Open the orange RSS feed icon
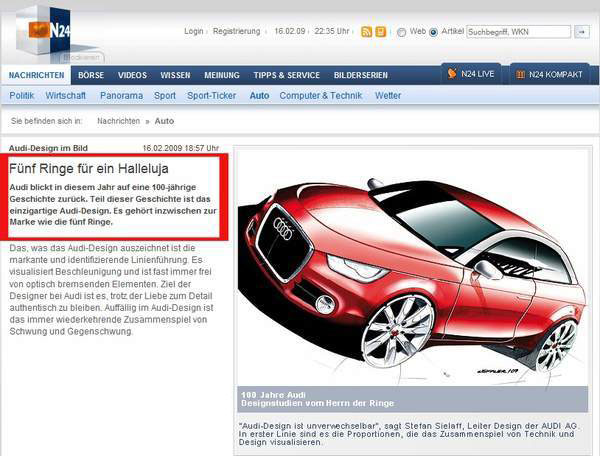This screenshot has height=456, width=600. (366, 32)
